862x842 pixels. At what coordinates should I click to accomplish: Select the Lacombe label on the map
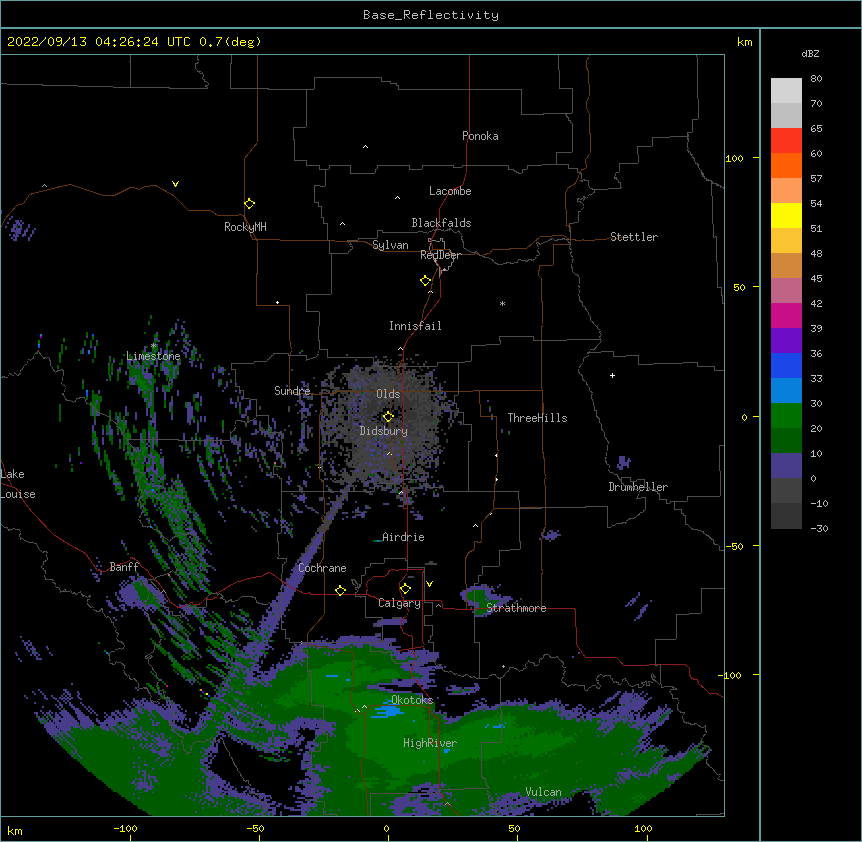(x=450, y=191)
